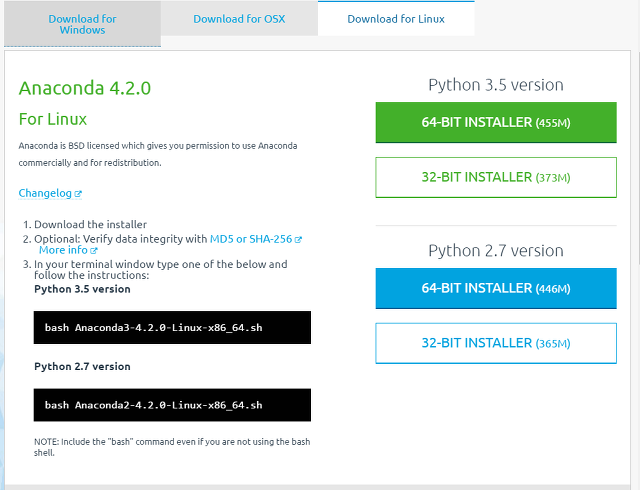Click external-link icon after SHA-256
640x490 pixels.
[298, 240]
